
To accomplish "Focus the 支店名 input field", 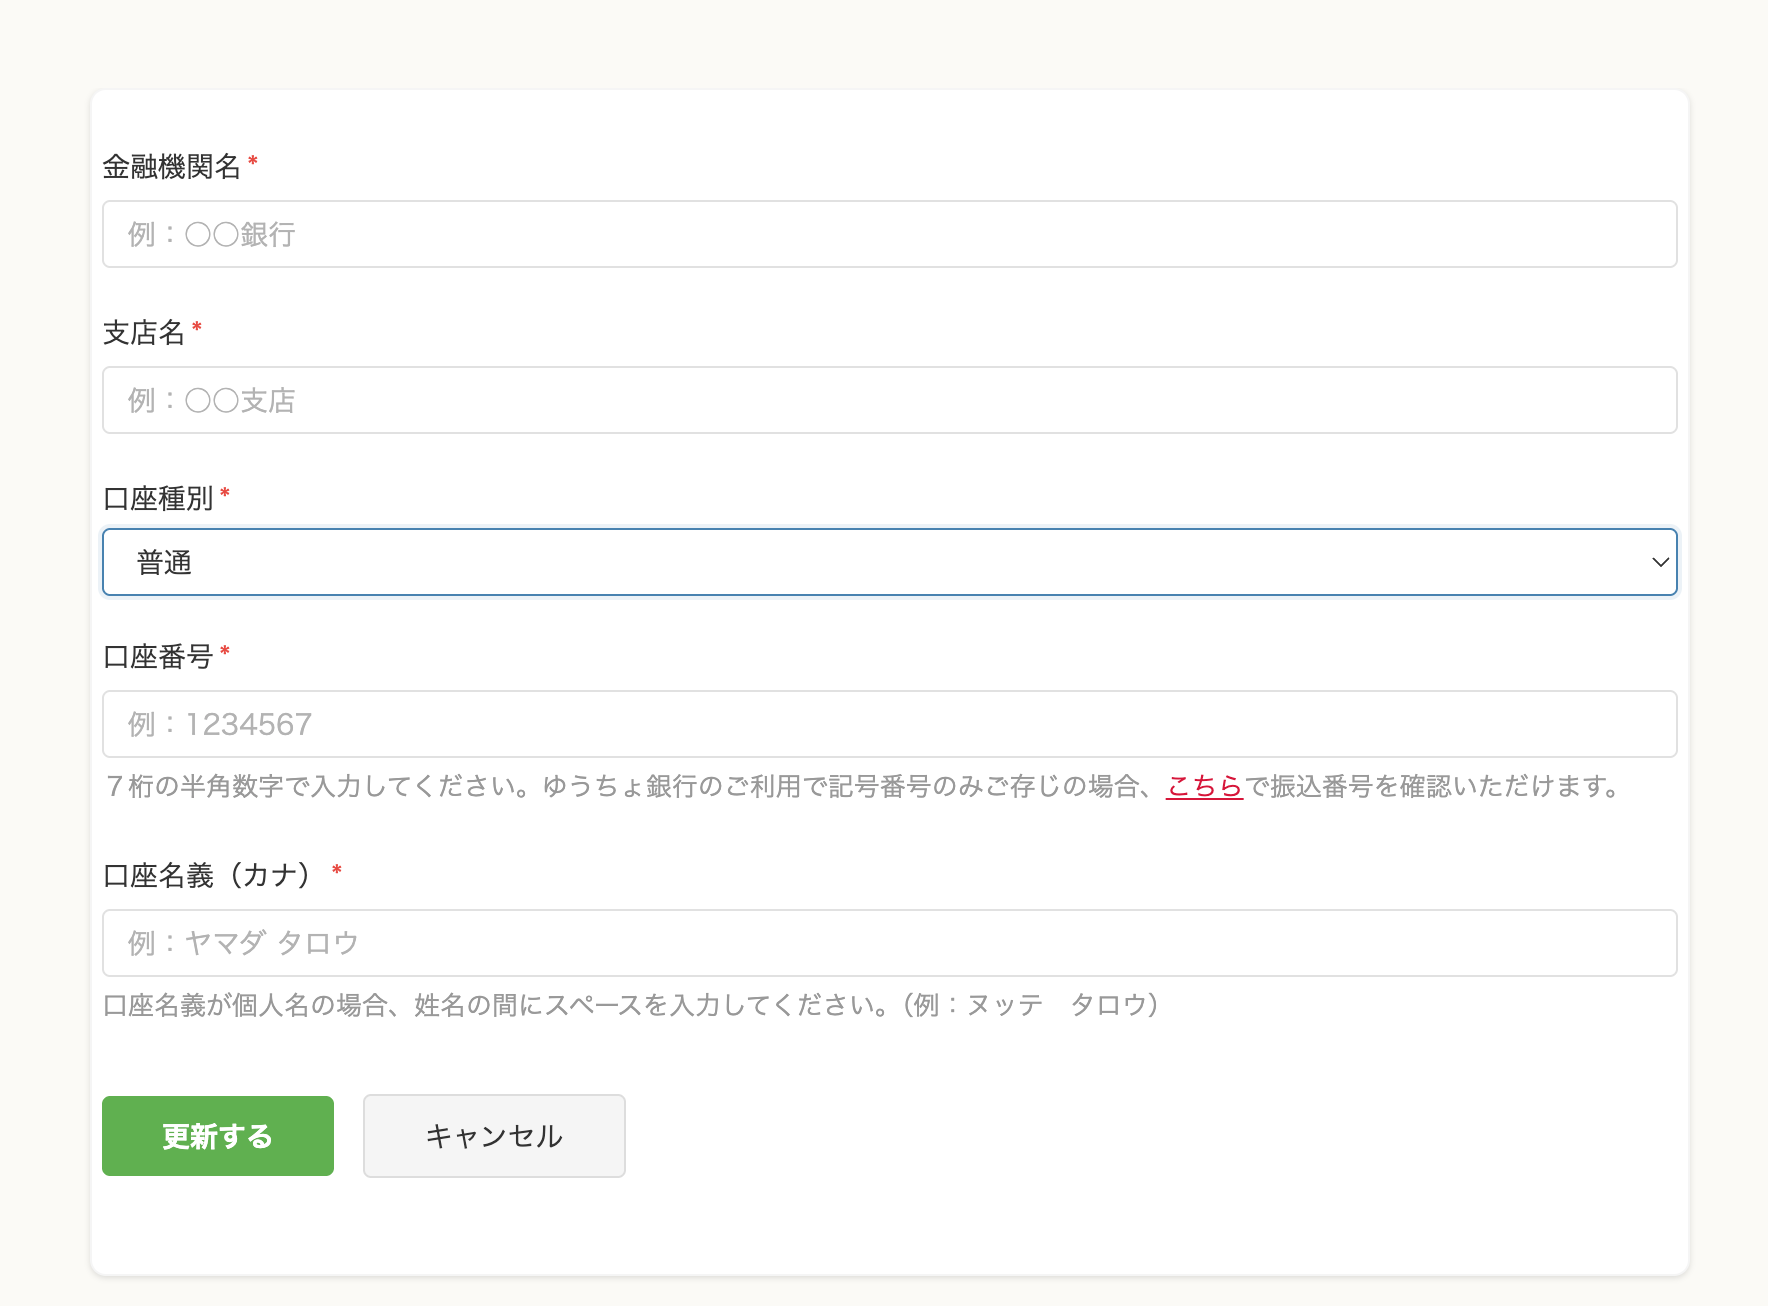I will coord(889,400).
